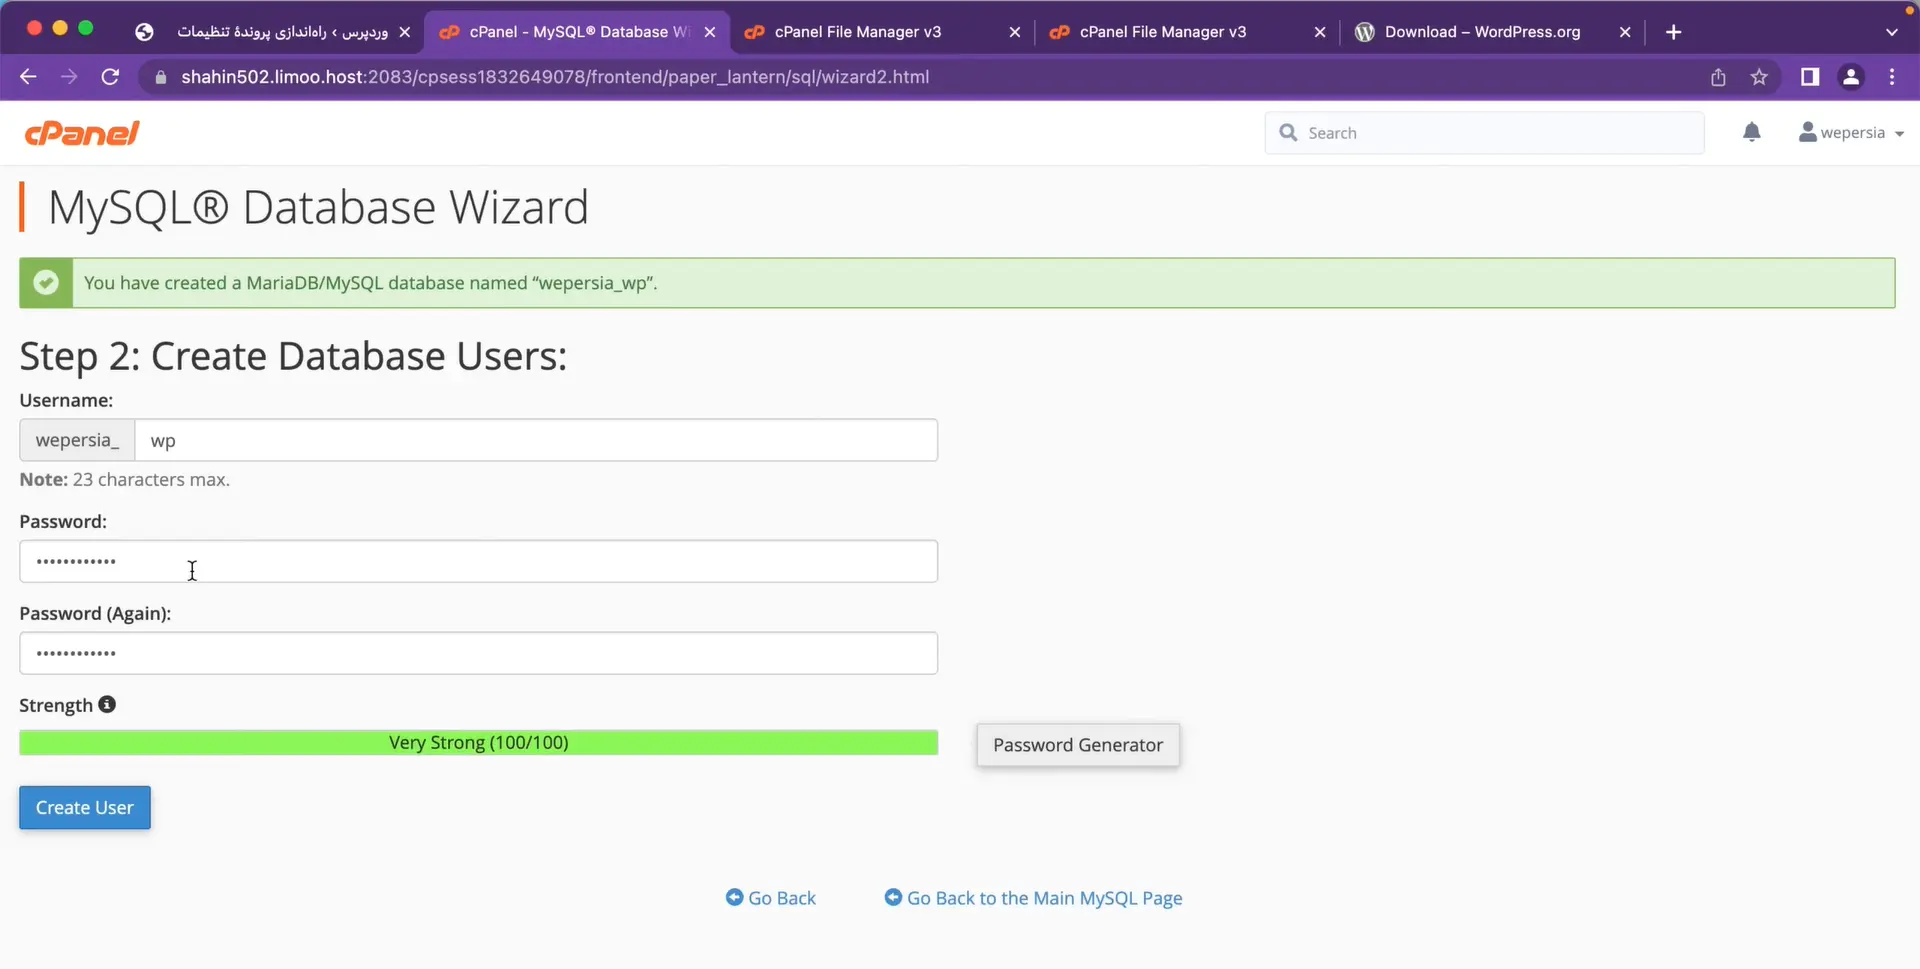1920x969 pixels.
Task: Click the browser address bar URL
Action: (555, 77)
